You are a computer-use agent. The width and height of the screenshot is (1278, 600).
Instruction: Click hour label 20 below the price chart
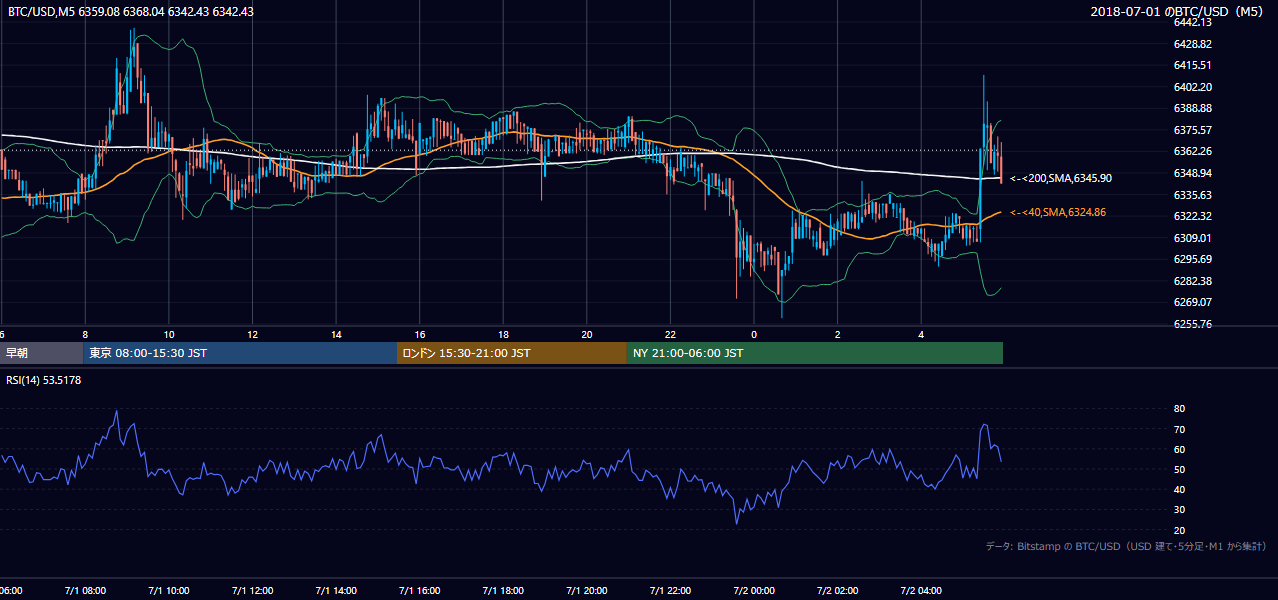[x=587, y=334]
